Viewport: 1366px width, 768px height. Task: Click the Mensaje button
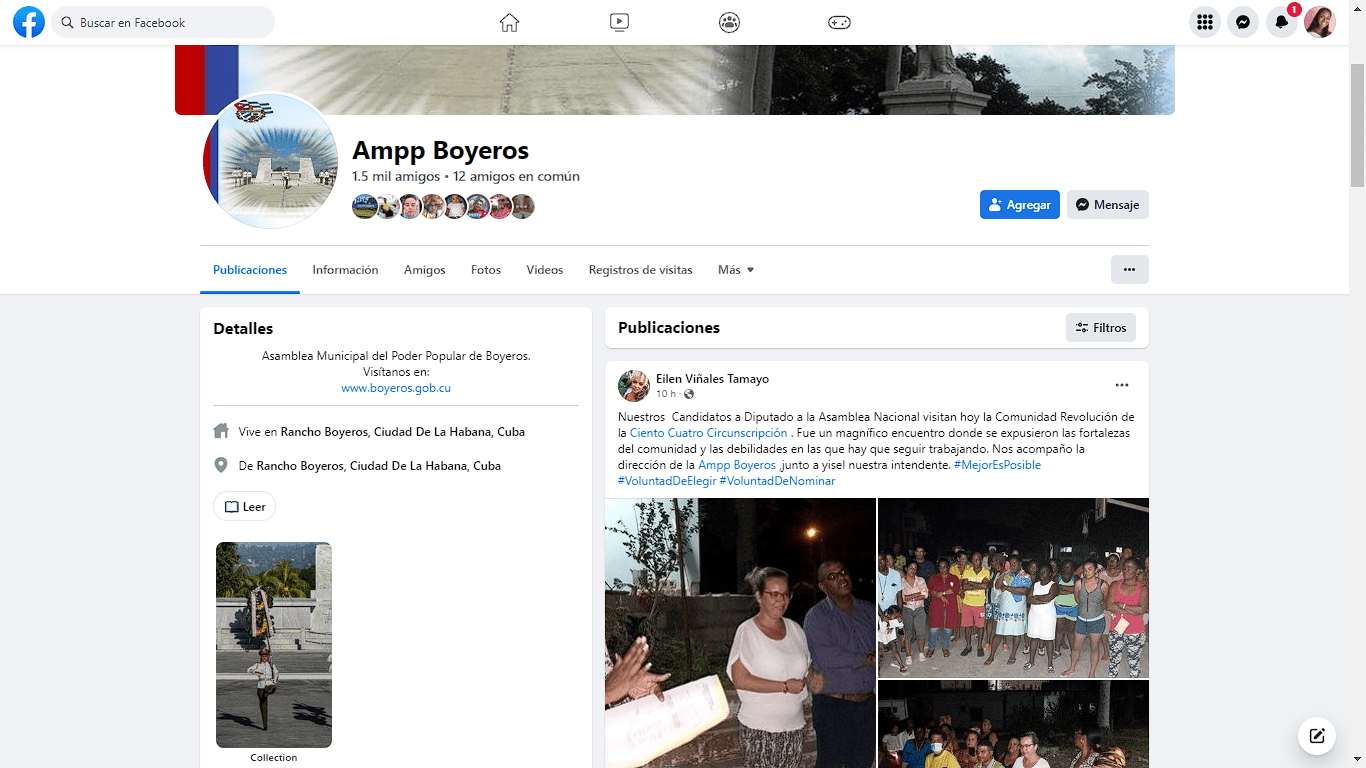point(1108,205)
